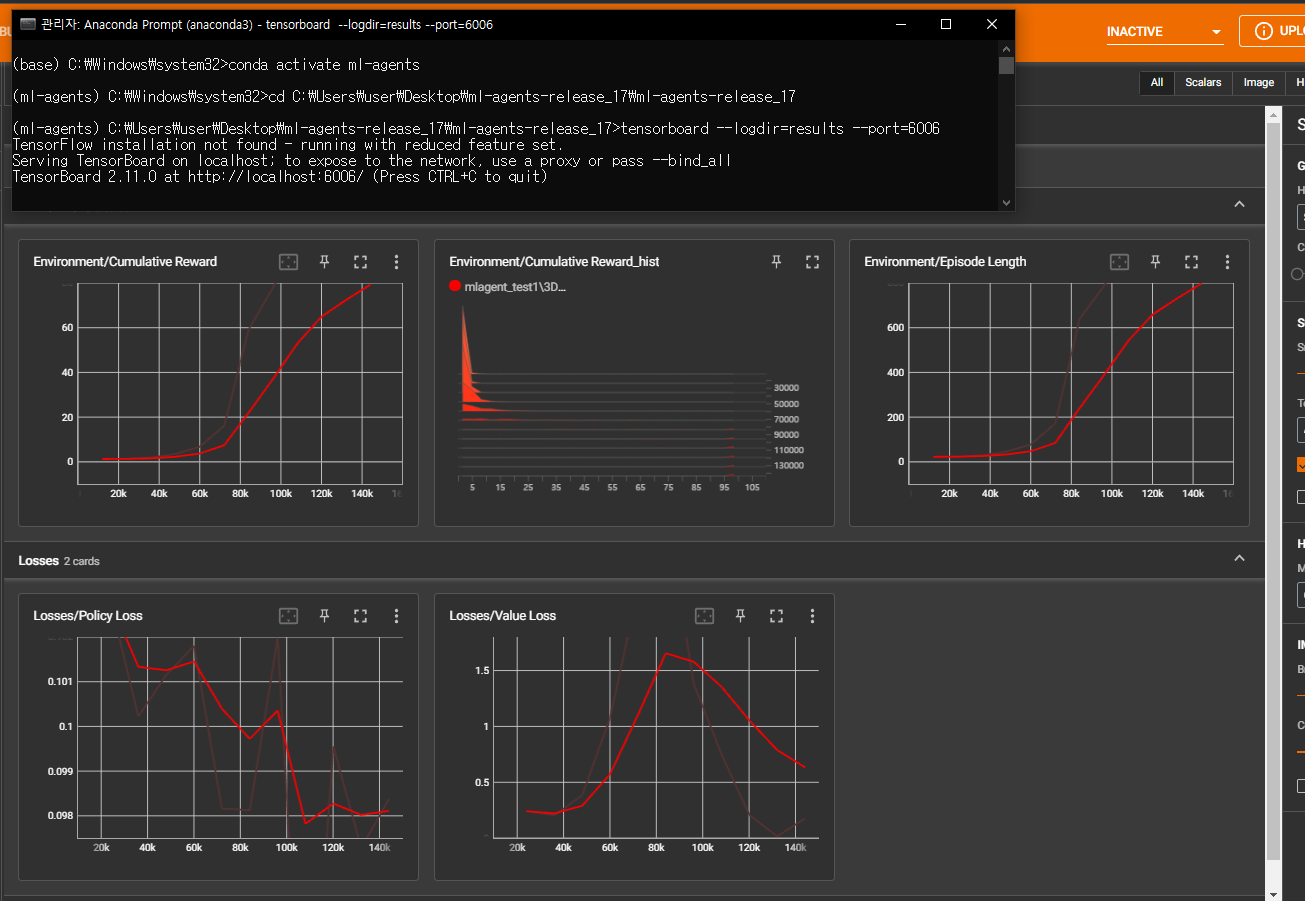
Task: Click TensorBoard page scrollbar up arrow
Action: pos(1273,114)
